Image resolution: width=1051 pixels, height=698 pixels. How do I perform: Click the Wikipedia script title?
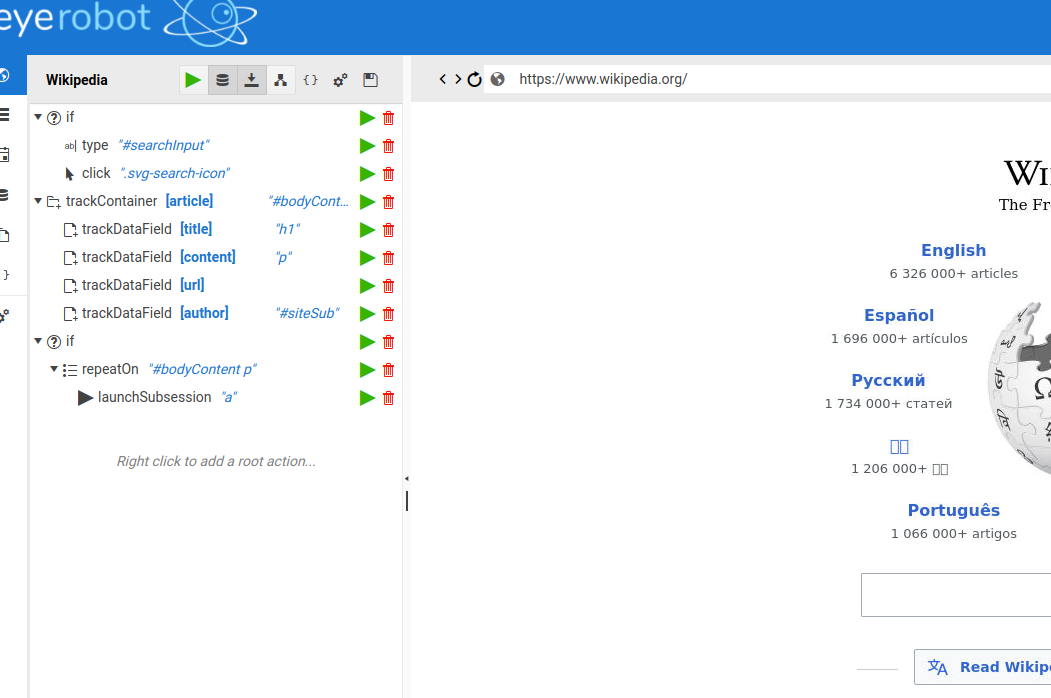[76, 80]
